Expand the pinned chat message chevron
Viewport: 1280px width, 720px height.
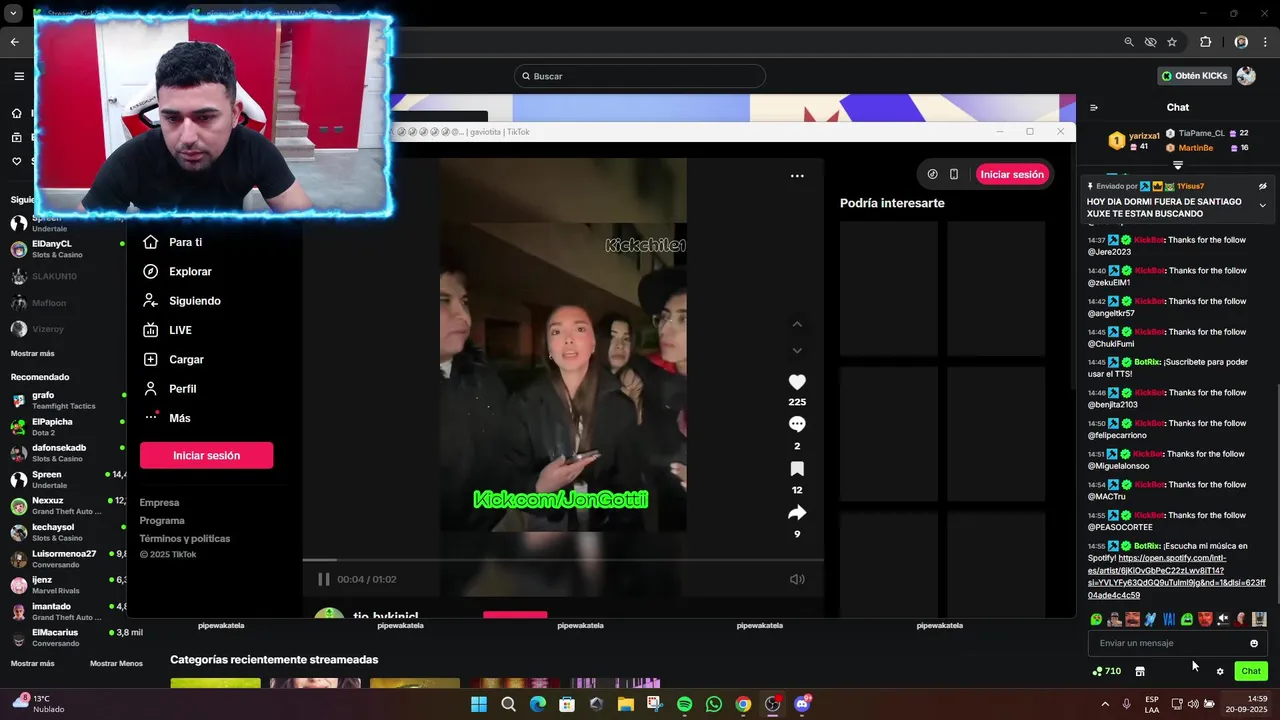tap(1262, 206)
